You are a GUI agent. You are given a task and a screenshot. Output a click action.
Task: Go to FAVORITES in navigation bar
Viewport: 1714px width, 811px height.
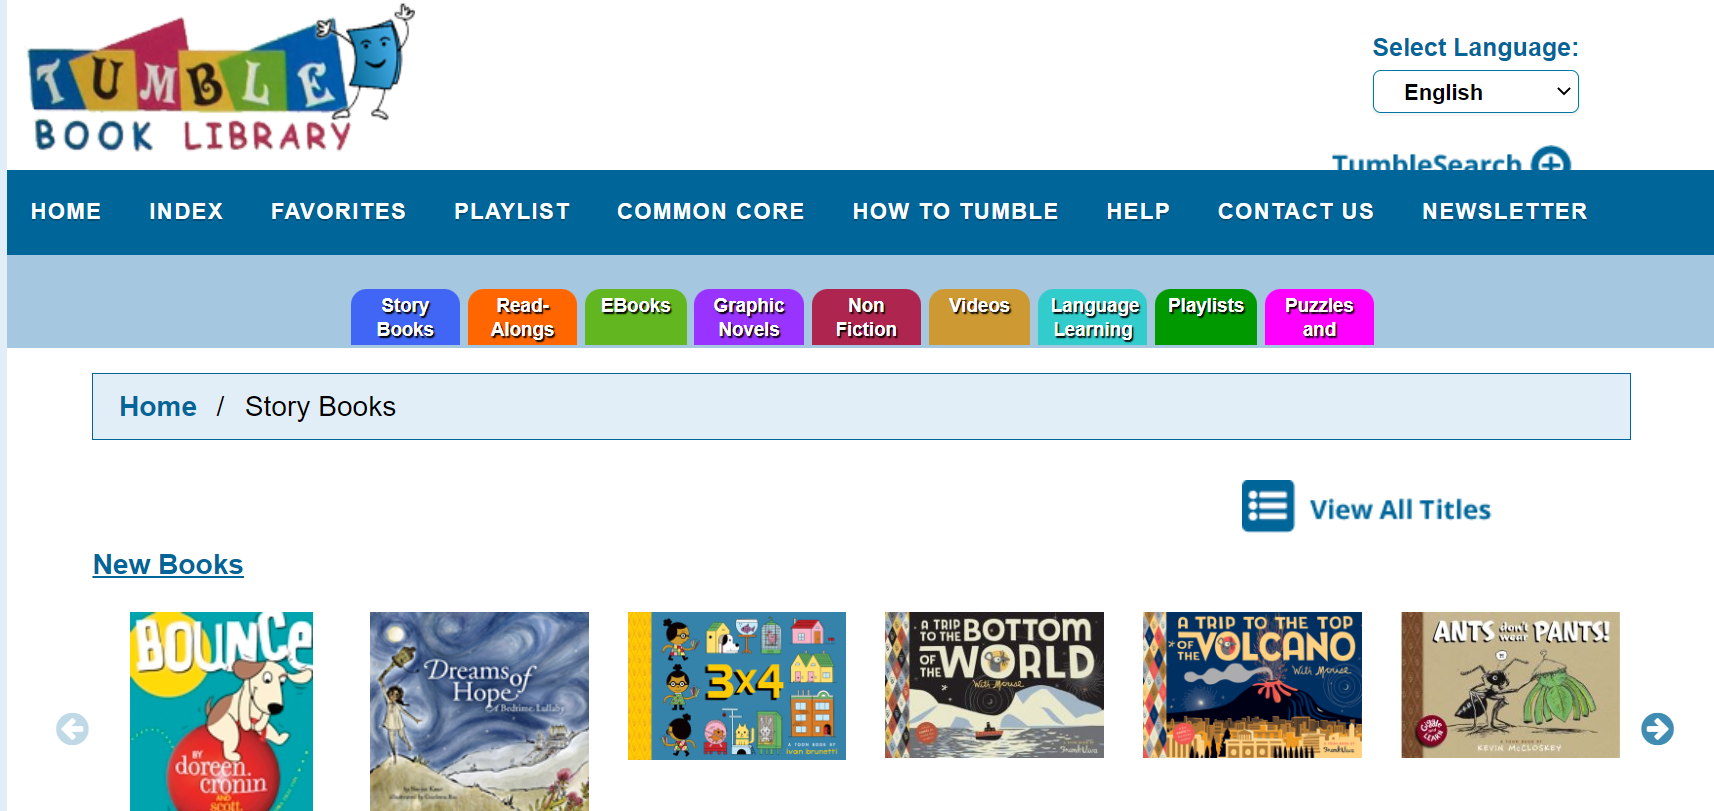click(338, 211)
